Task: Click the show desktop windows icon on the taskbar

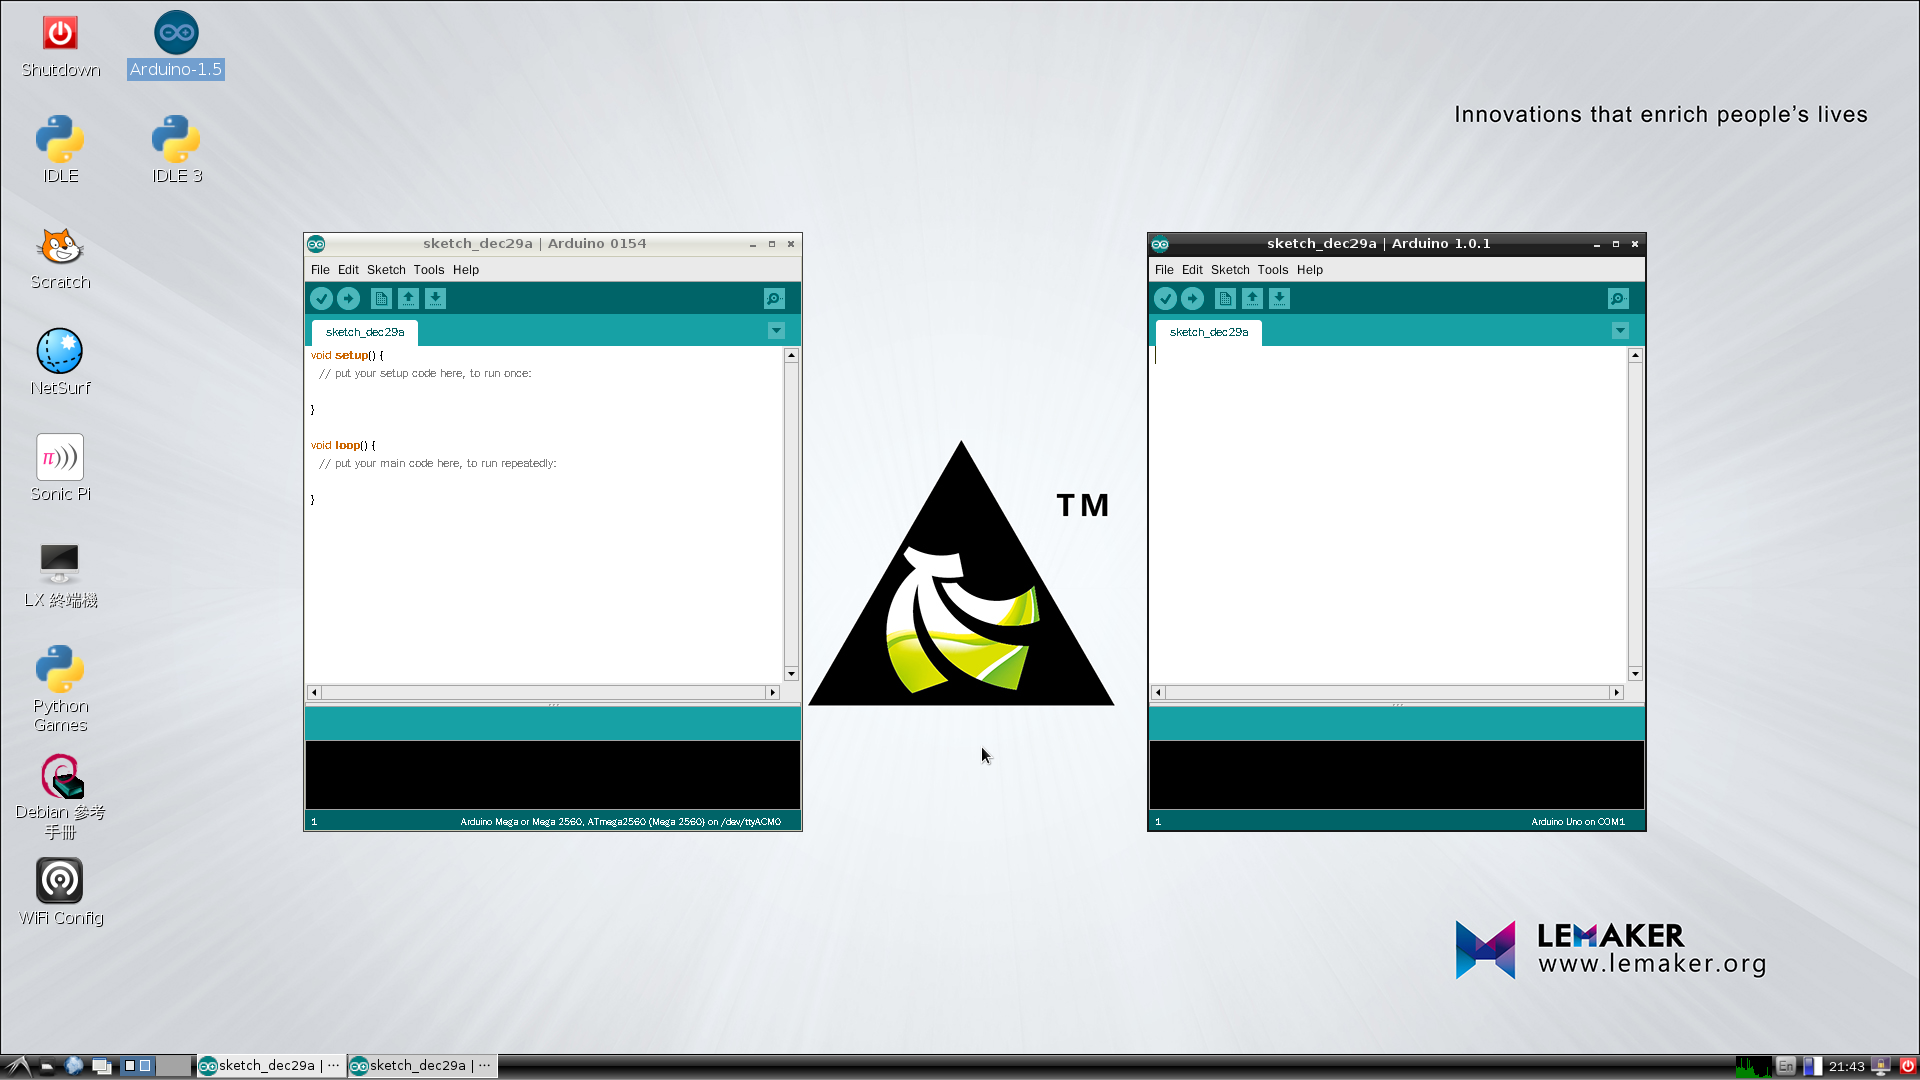Action: coord(101,1066)
